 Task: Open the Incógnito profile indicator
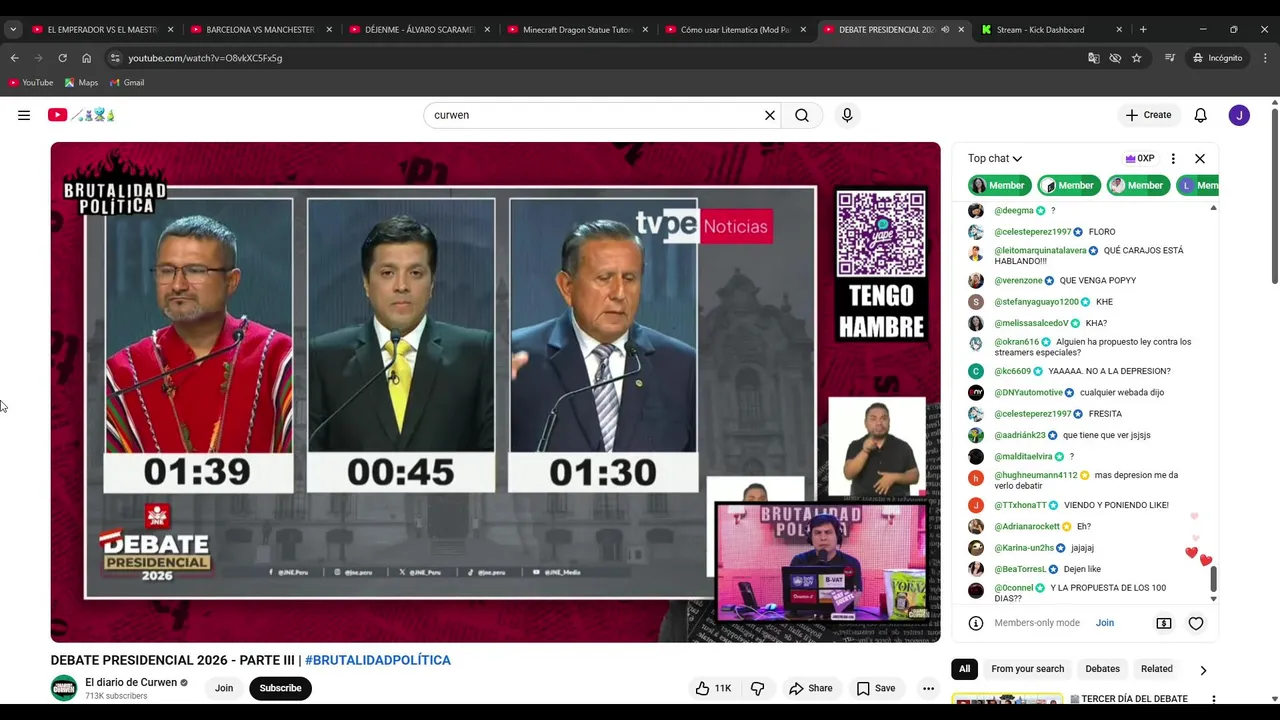point(1217,58)
